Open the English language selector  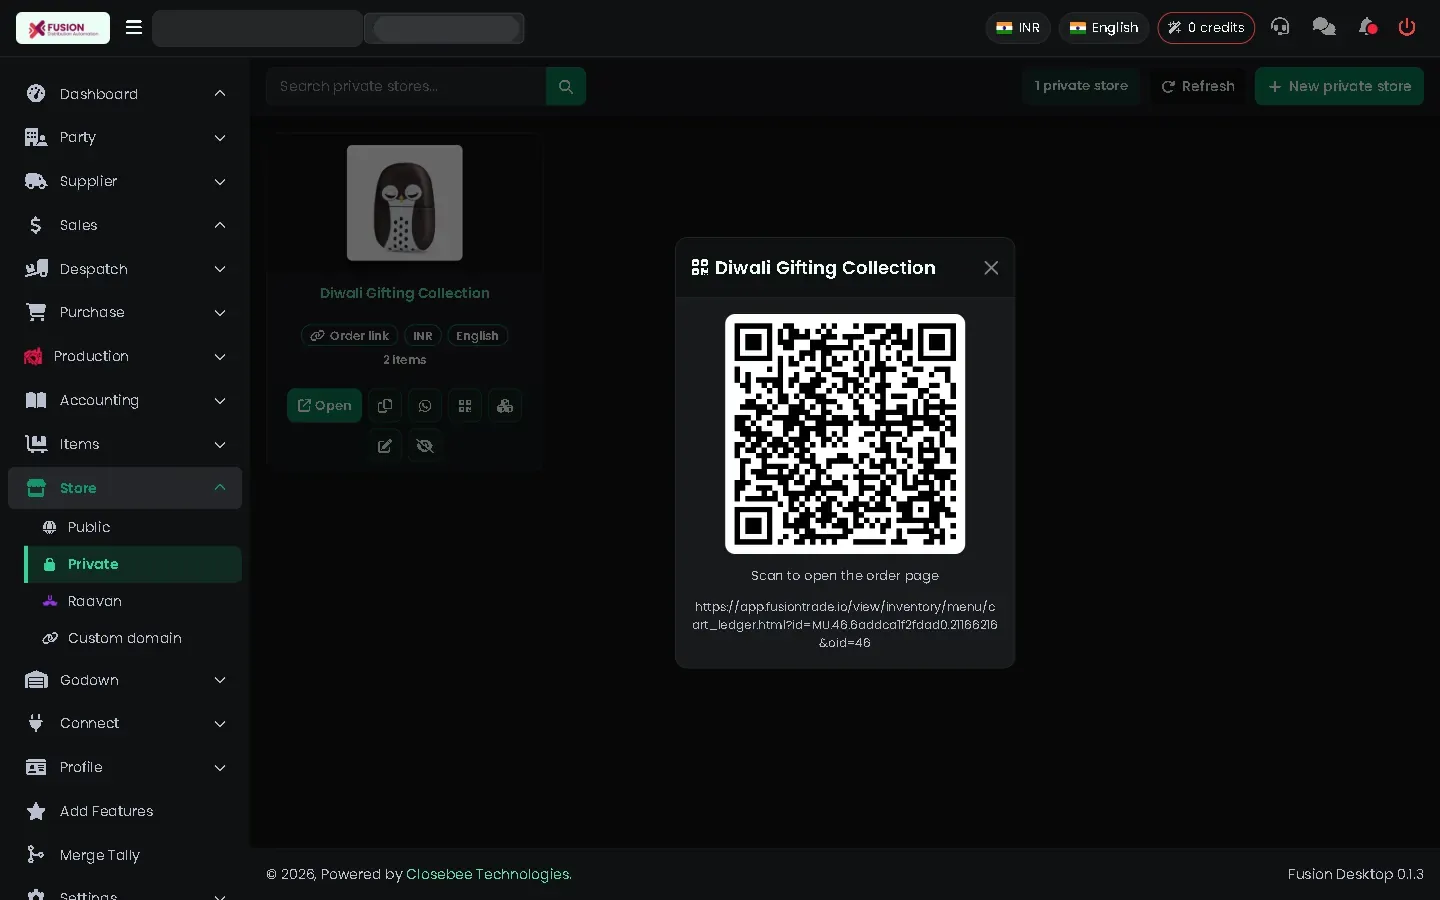tap(1104, 28)
